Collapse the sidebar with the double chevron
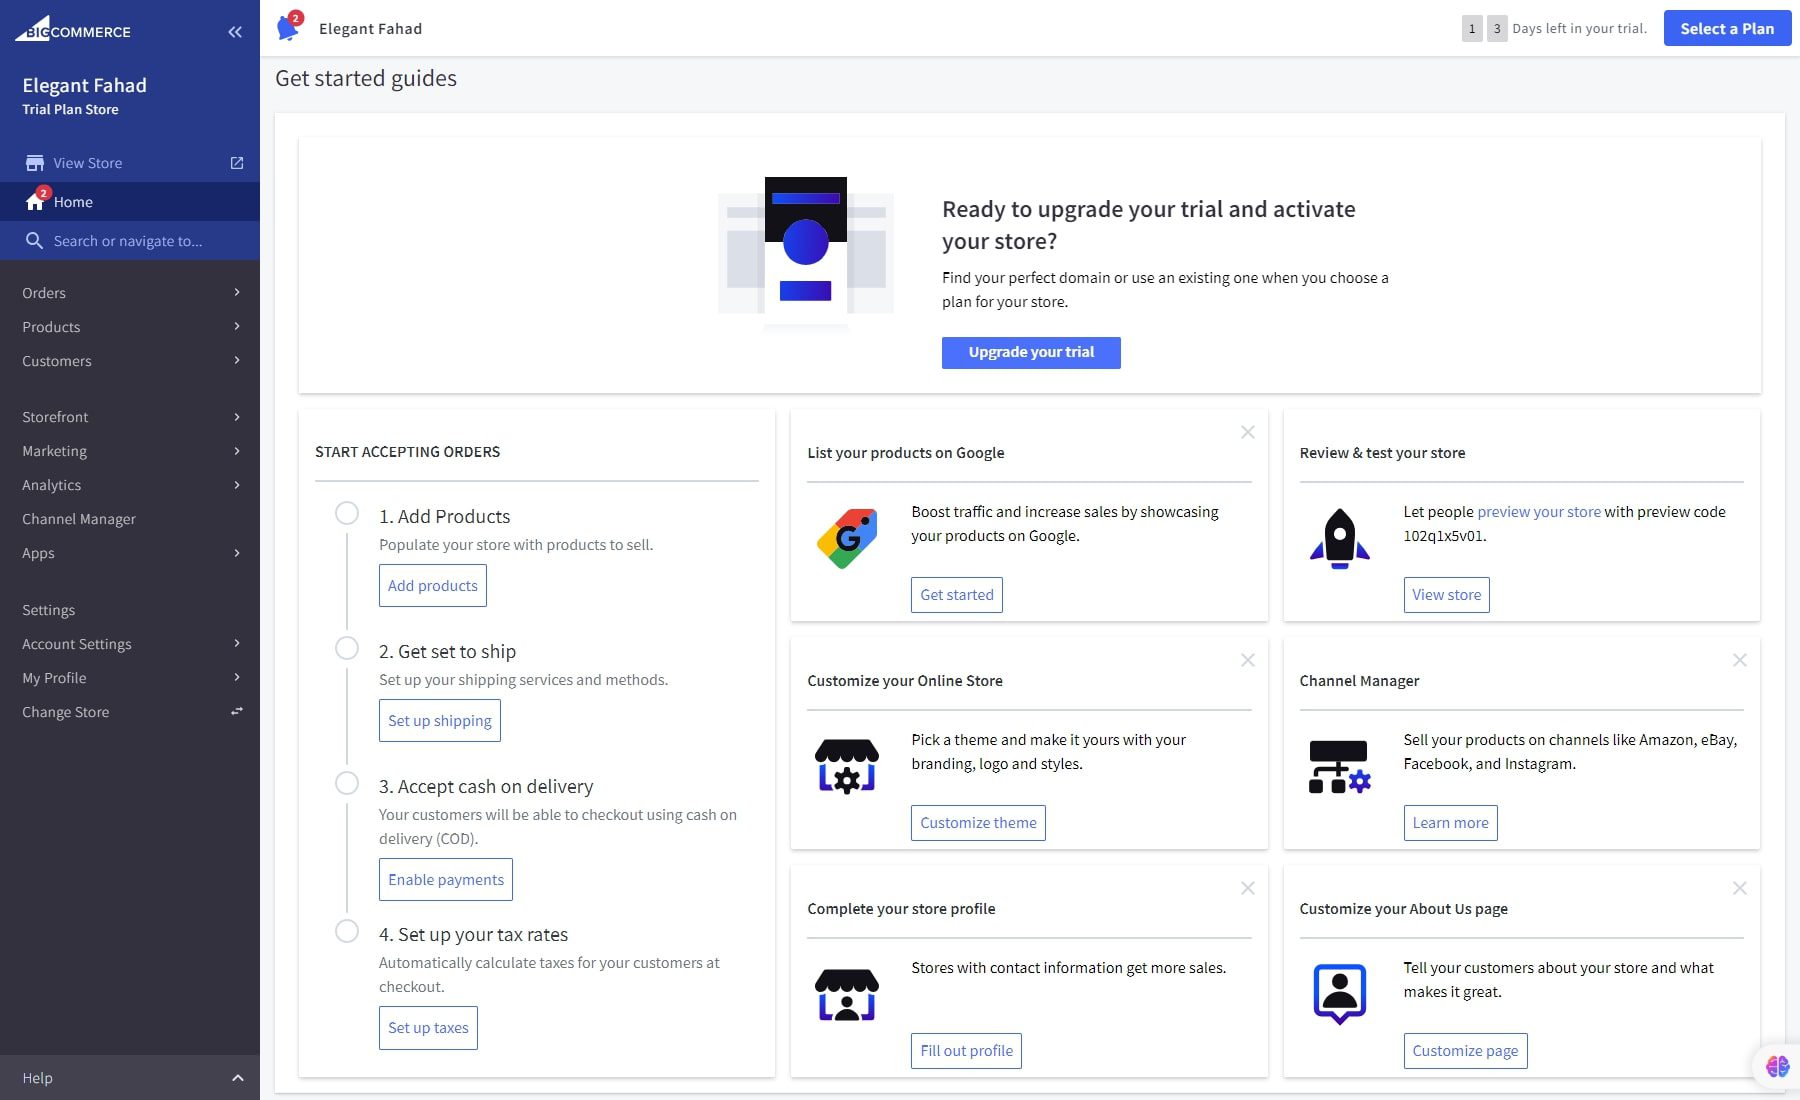Image resolution: width=1800 pixels, height=1100 pixels. click(234, 31)
